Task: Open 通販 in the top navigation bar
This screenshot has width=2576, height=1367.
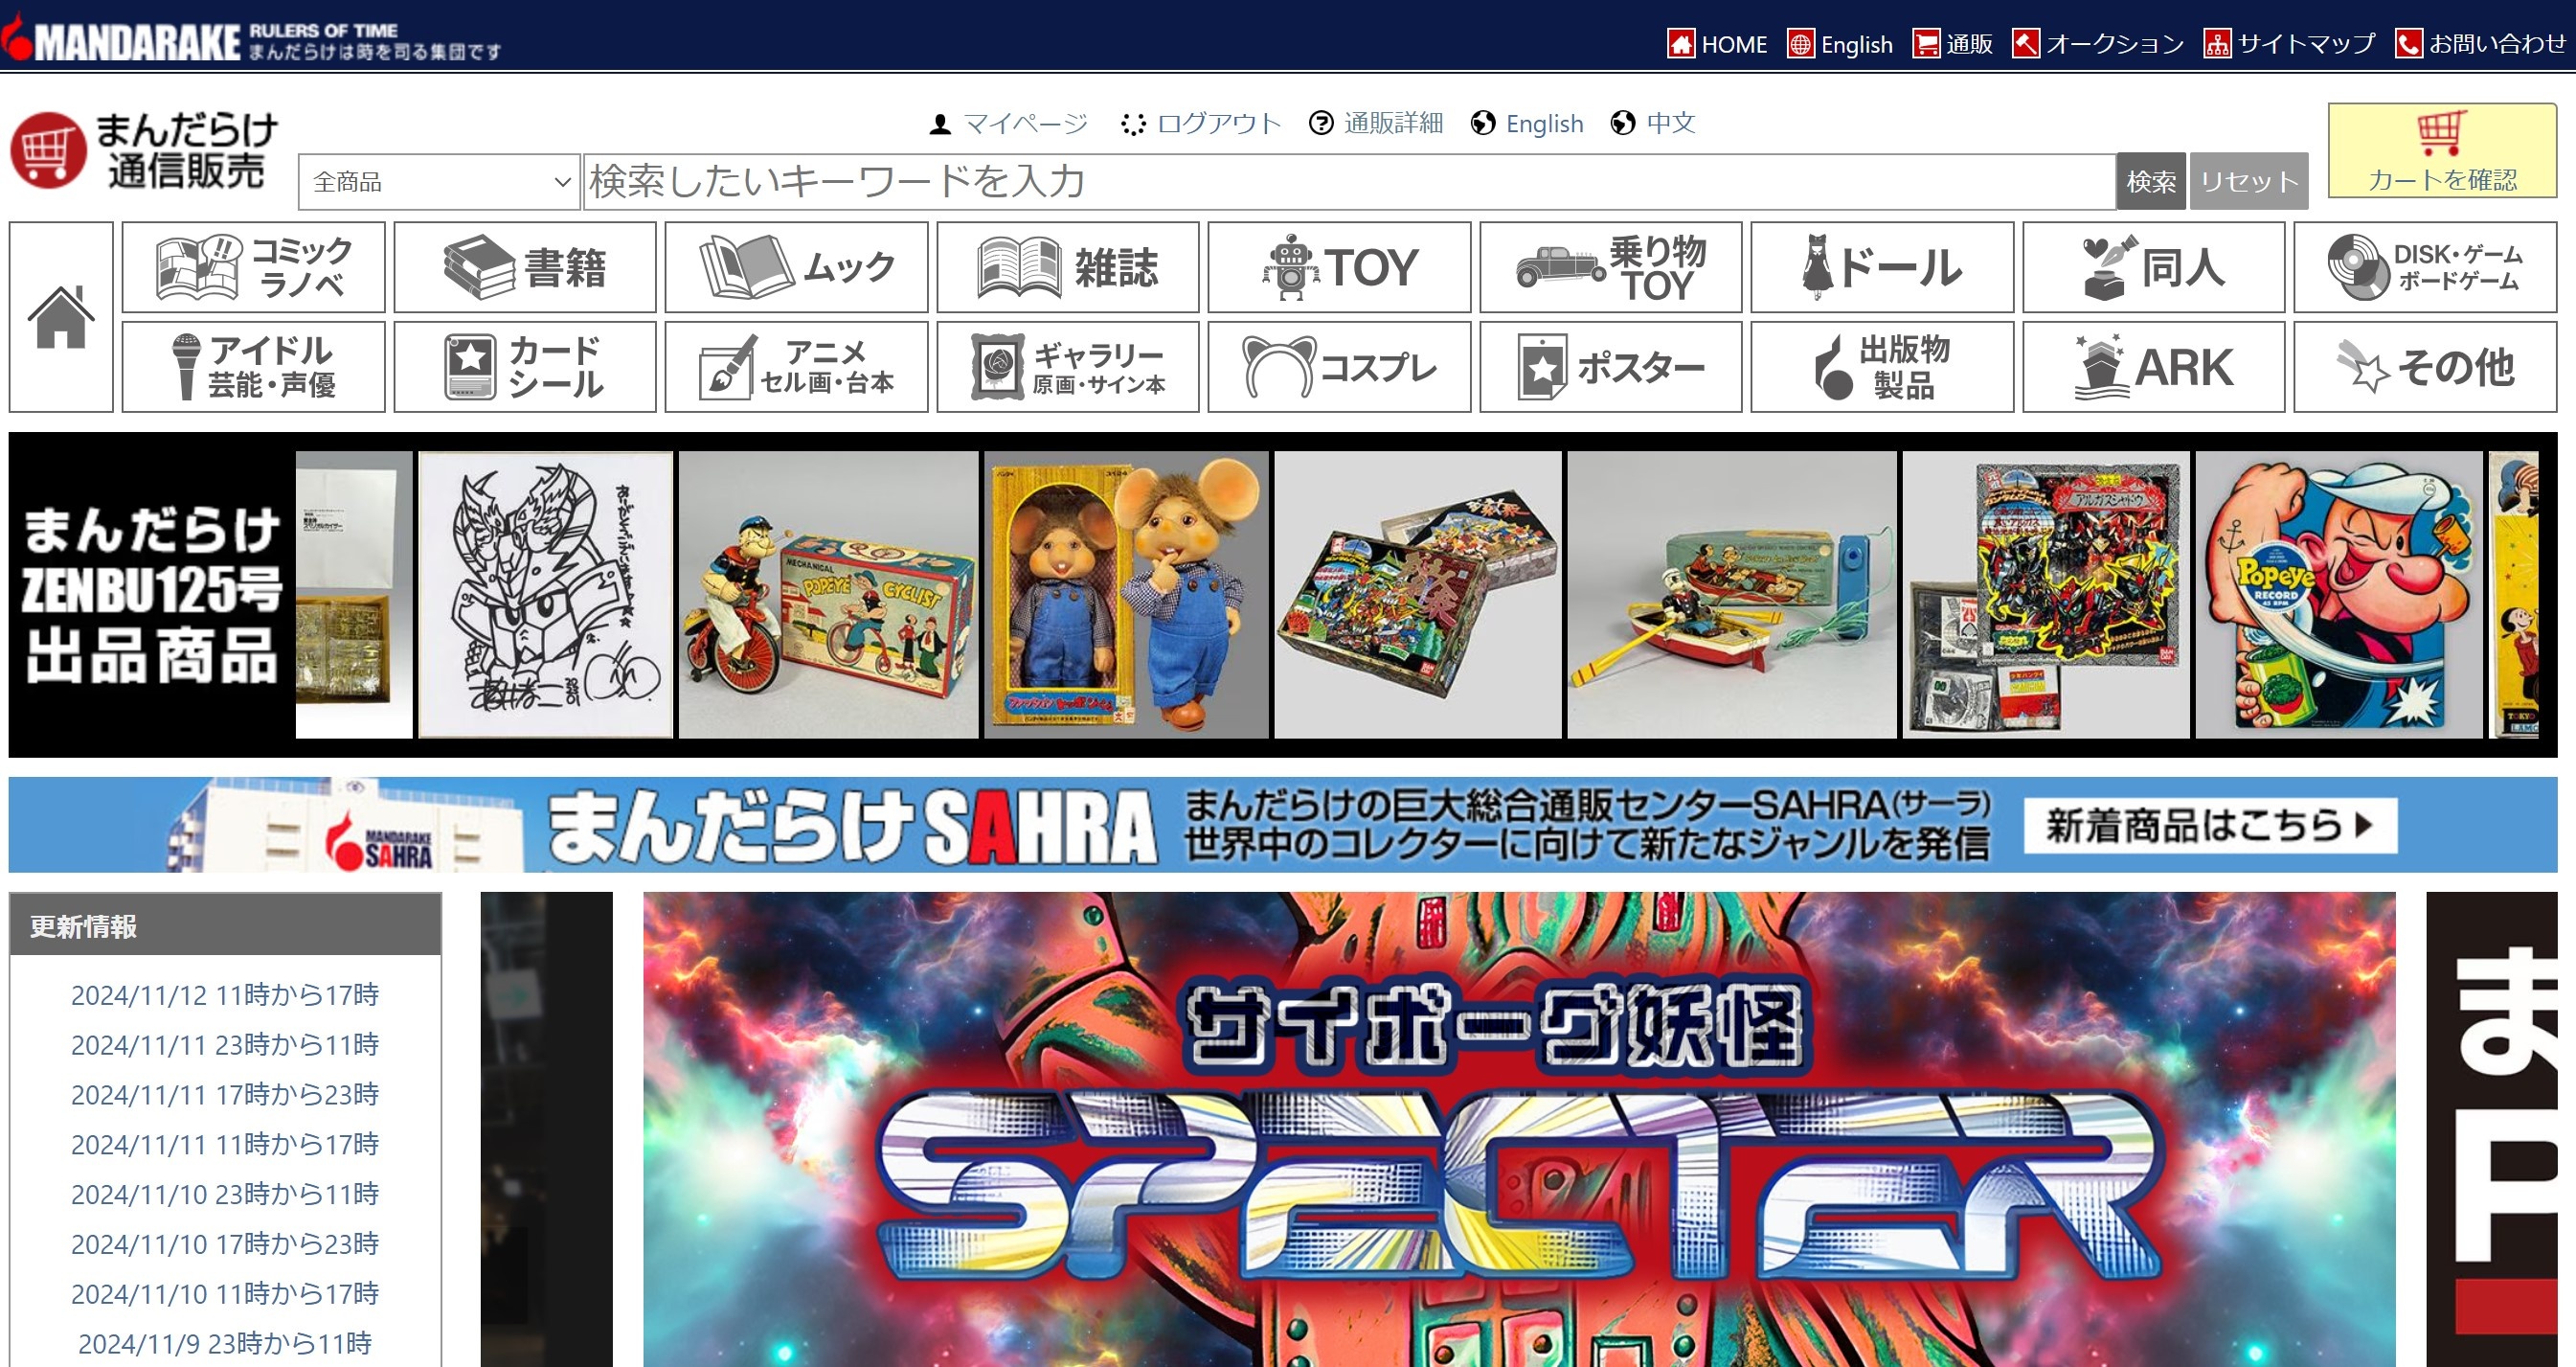Action: [1953, 44]
